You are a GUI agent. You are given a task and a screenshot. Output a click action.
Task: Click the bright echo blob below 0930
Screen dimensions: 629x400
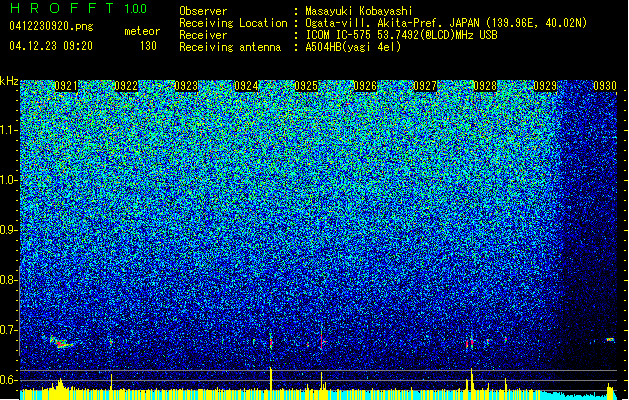click(610, 340)
